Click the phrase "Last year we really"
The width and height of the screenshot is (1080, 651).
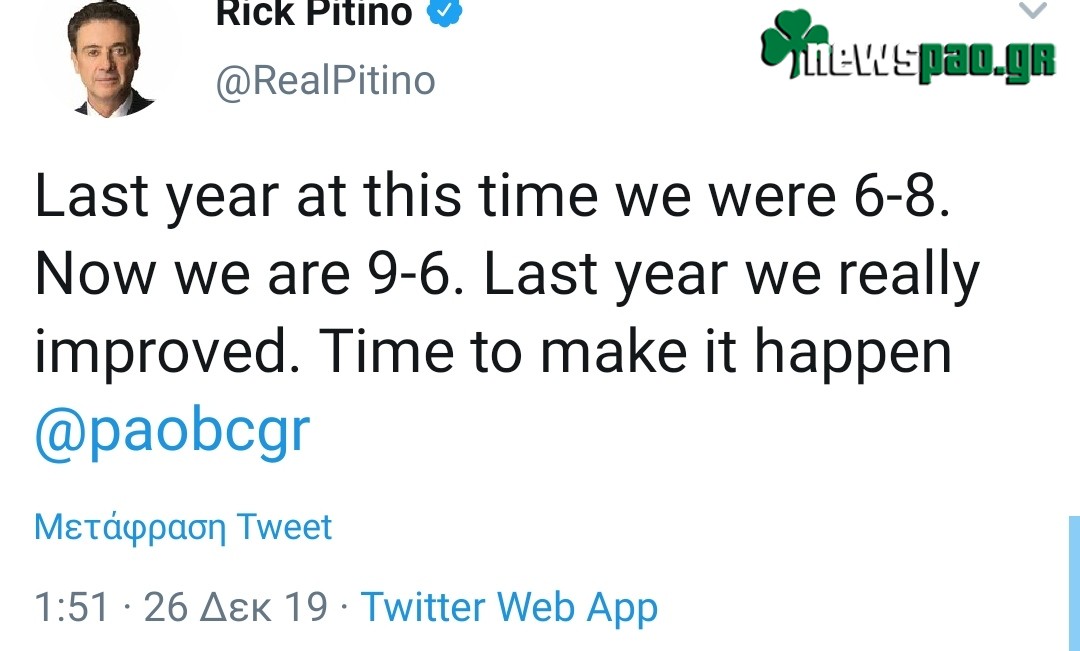(x=730, y=274)
